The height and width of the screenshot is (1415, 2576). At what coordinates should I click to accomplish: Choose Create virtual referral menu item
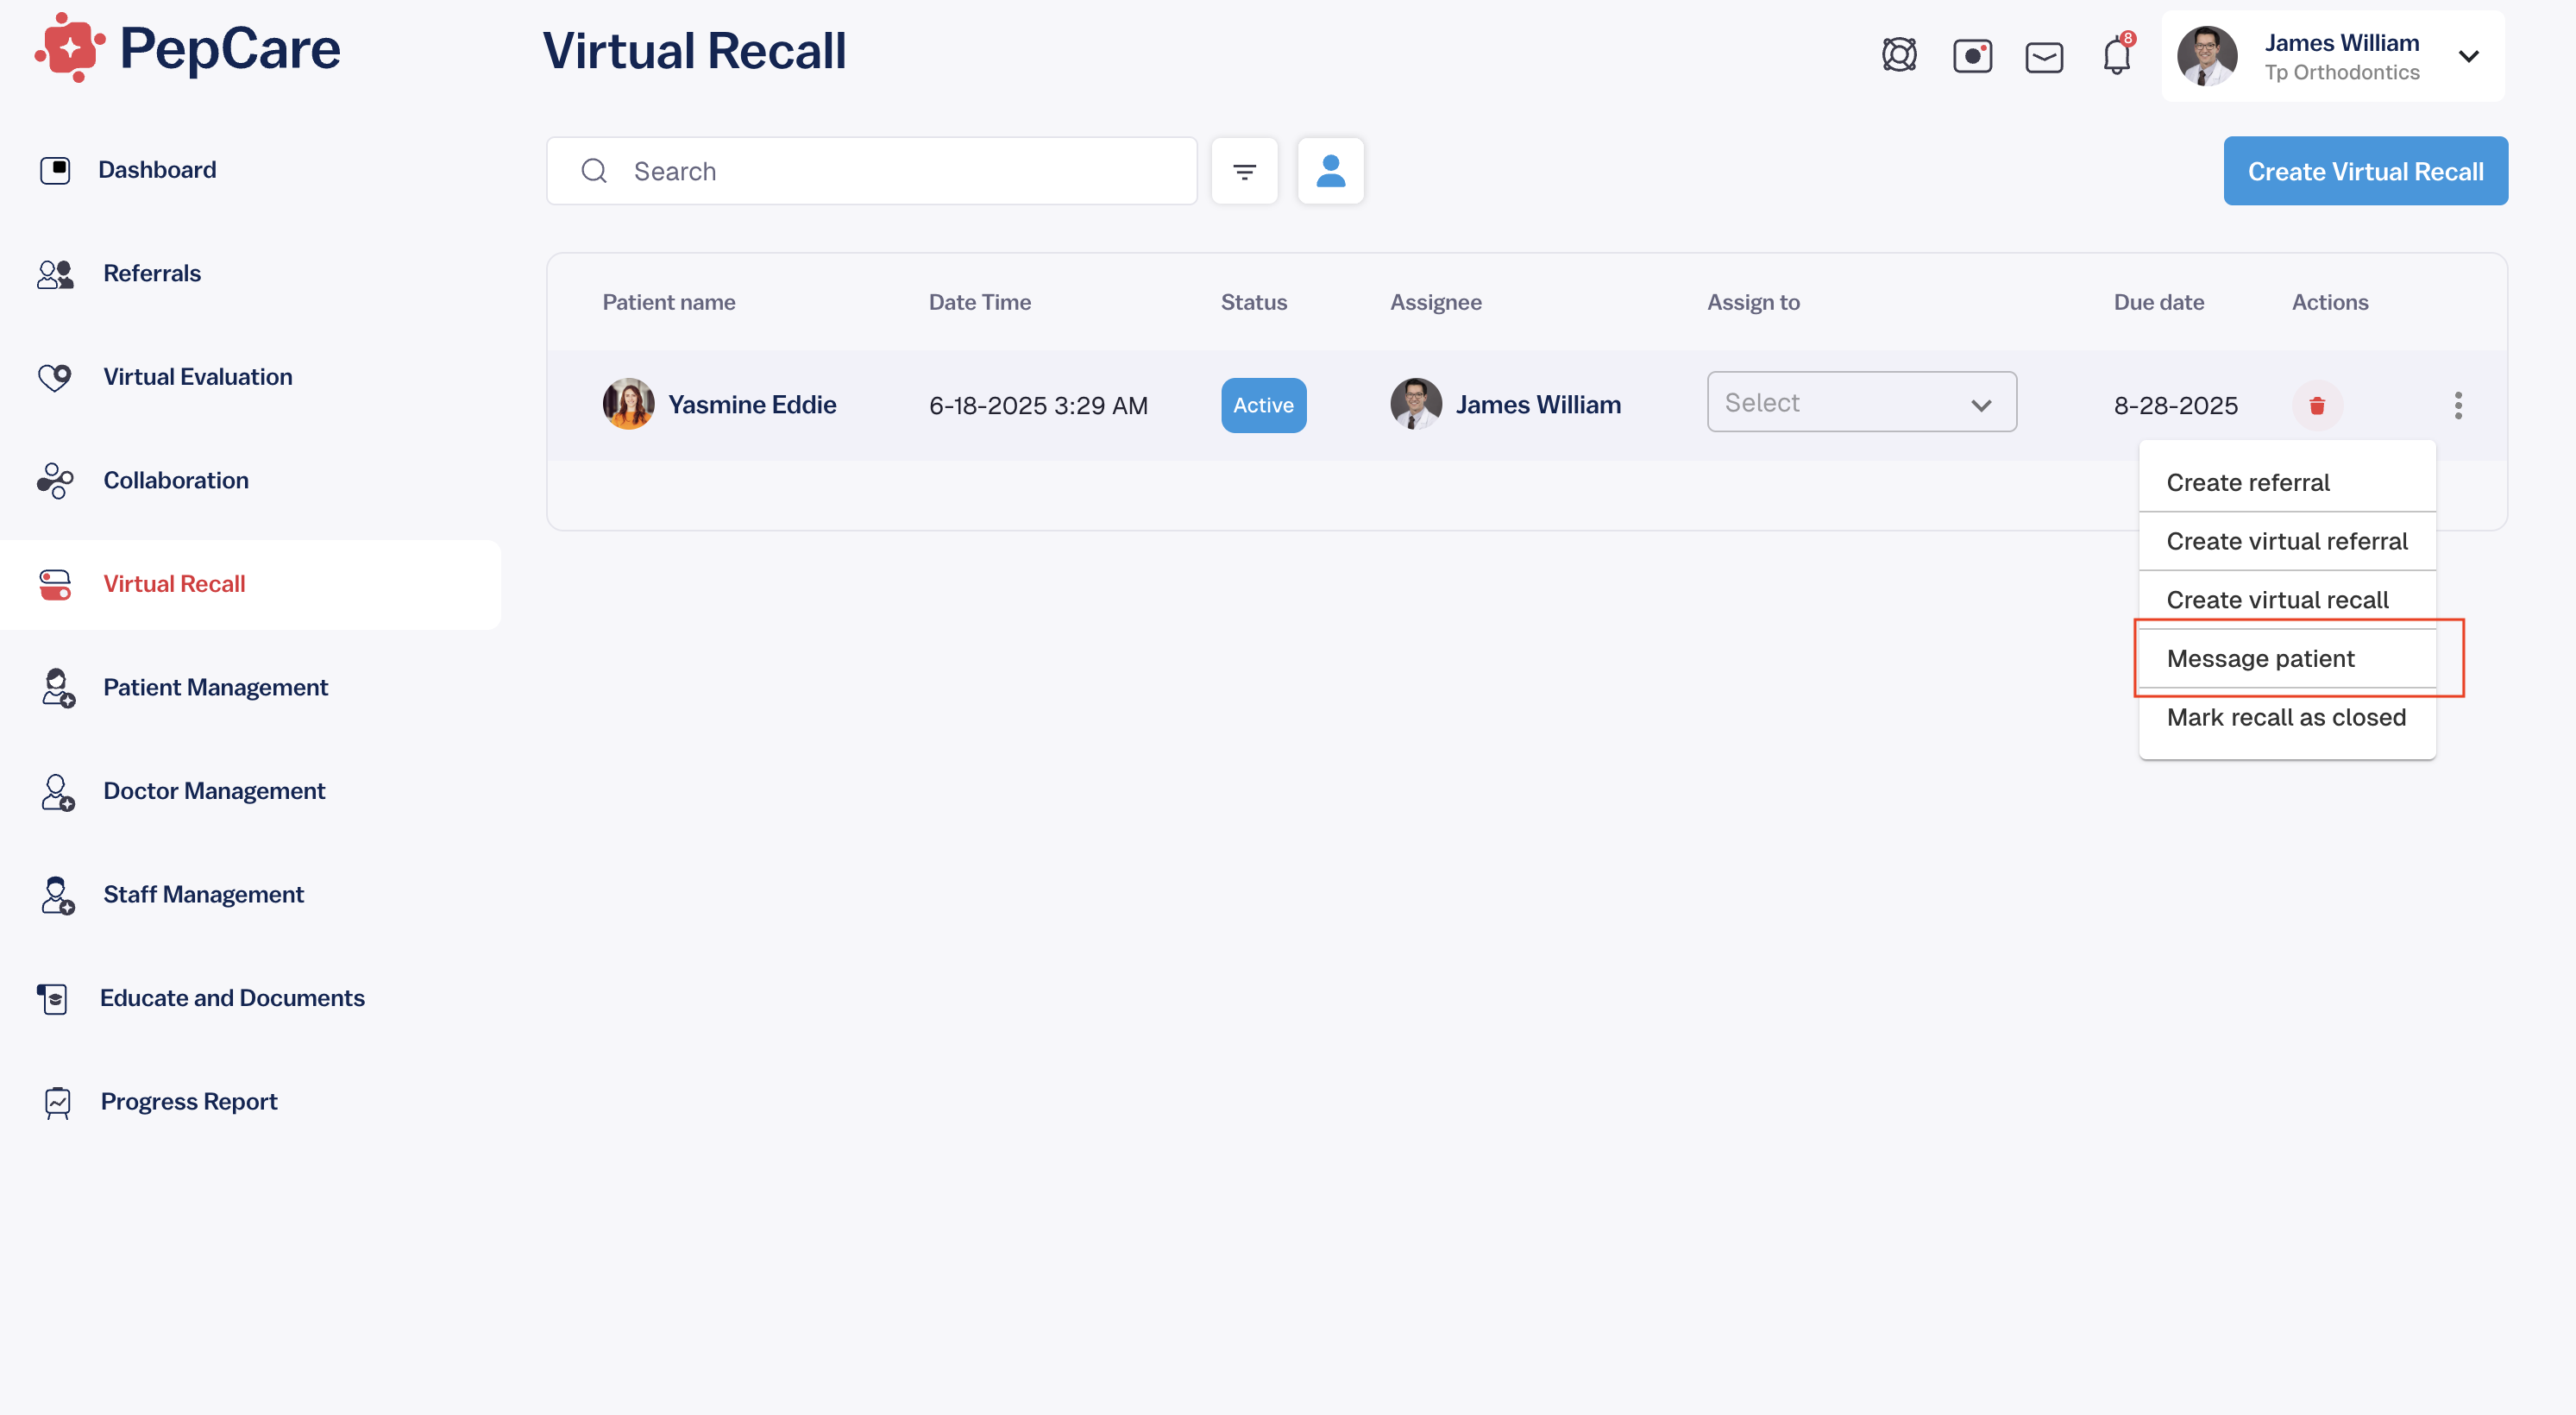coord(2286,541)
